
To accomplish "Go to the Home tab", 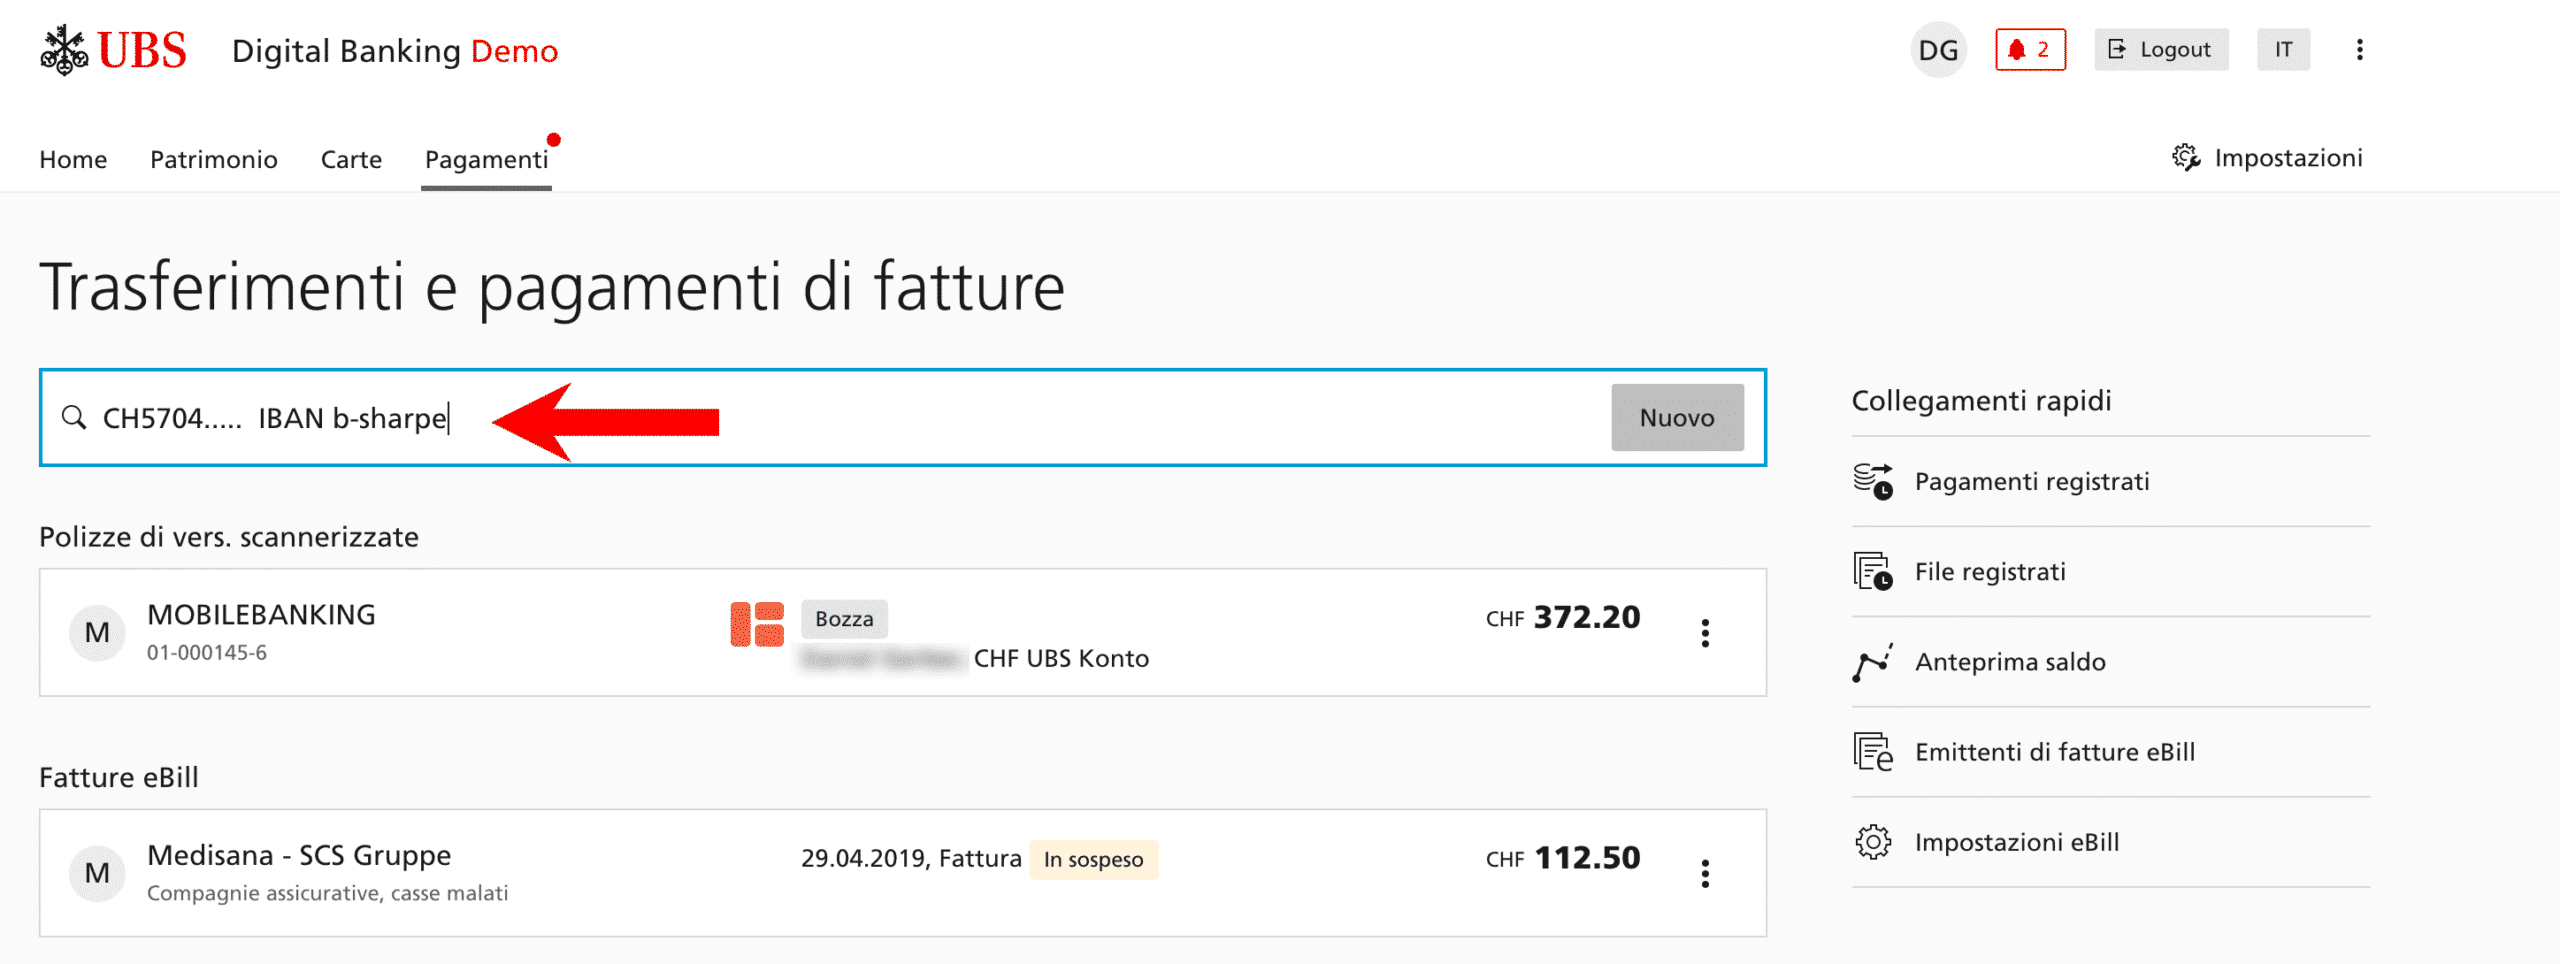I will pos(73,159).
